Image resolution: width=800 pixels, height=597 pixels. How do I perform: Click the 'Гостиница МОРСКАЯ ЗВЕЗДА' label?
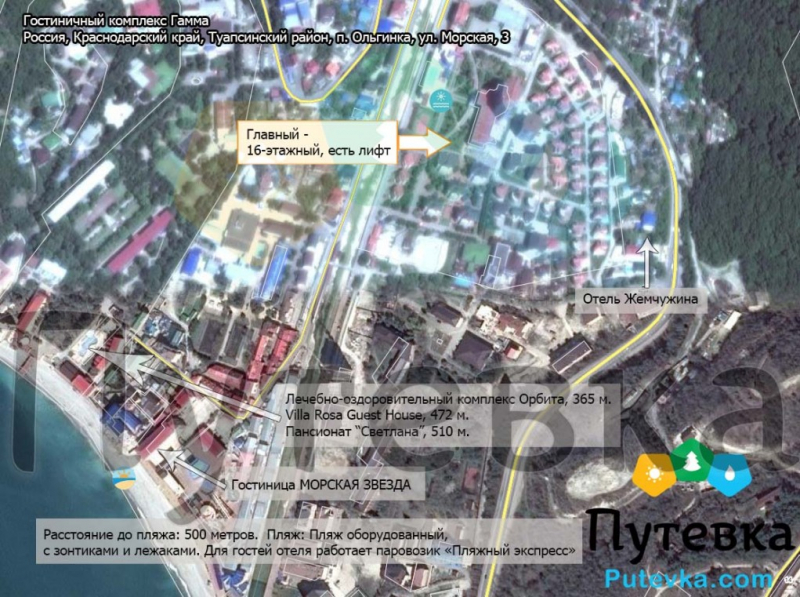(x=320, y=485)
